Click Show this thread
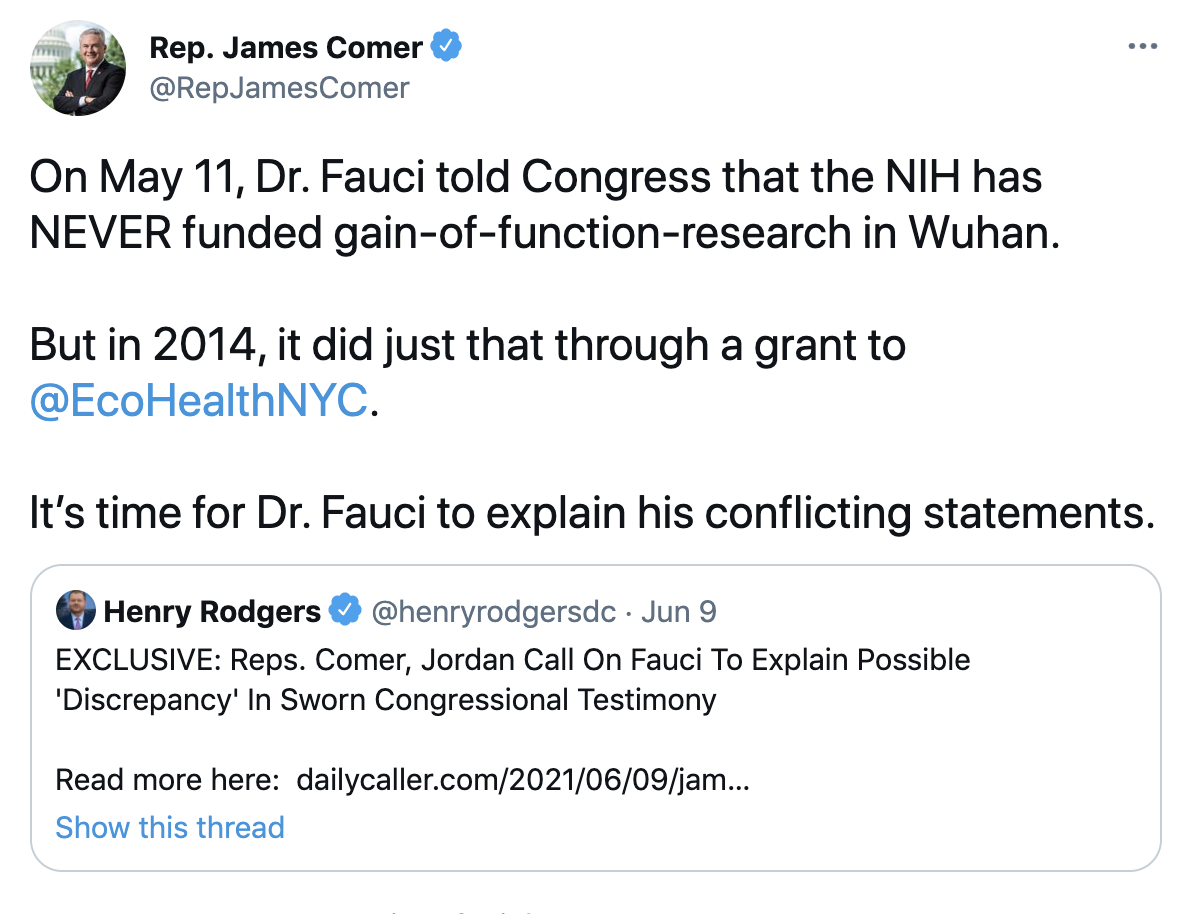This screenshot has height=914, width=1192. pos(170,827)
